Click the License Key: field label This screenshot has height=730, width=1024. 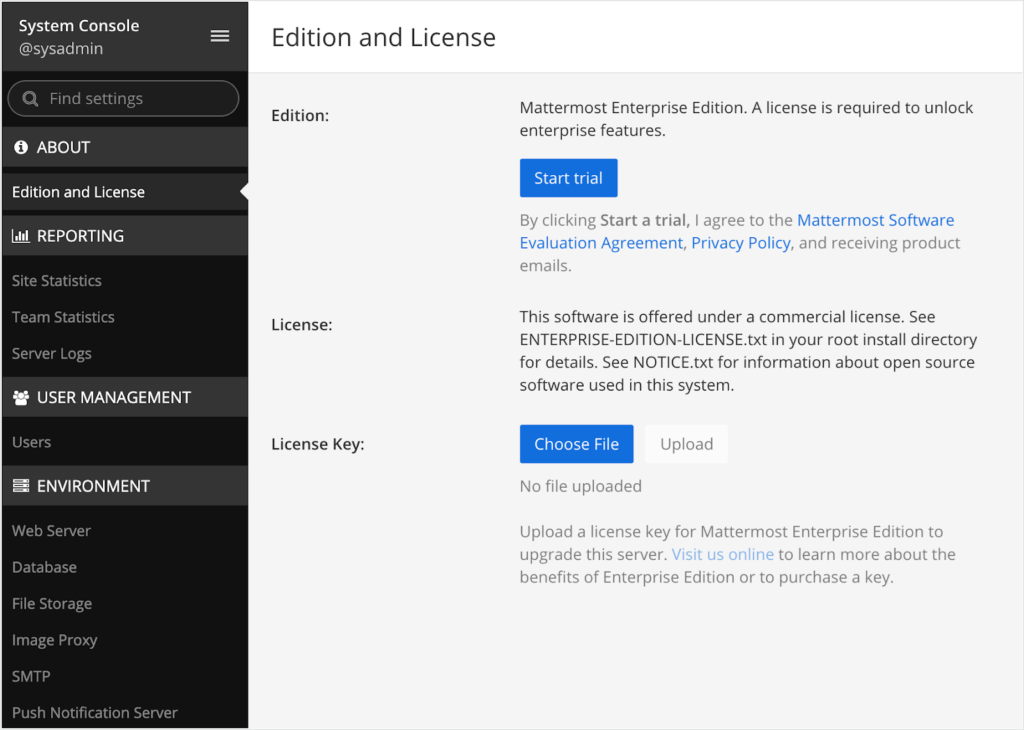coord(318,444)
